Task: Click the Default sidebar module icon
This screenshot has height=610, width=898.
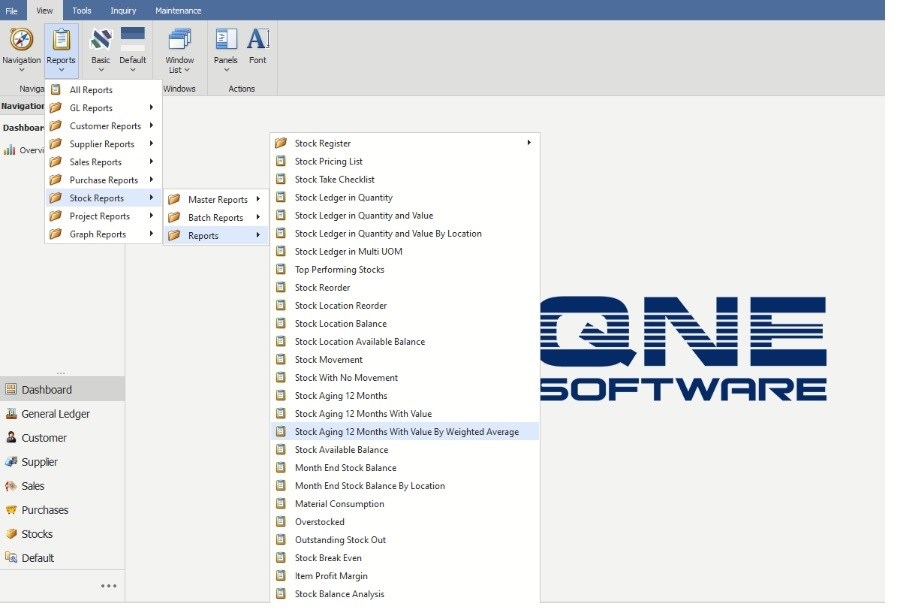Action: 11,557
